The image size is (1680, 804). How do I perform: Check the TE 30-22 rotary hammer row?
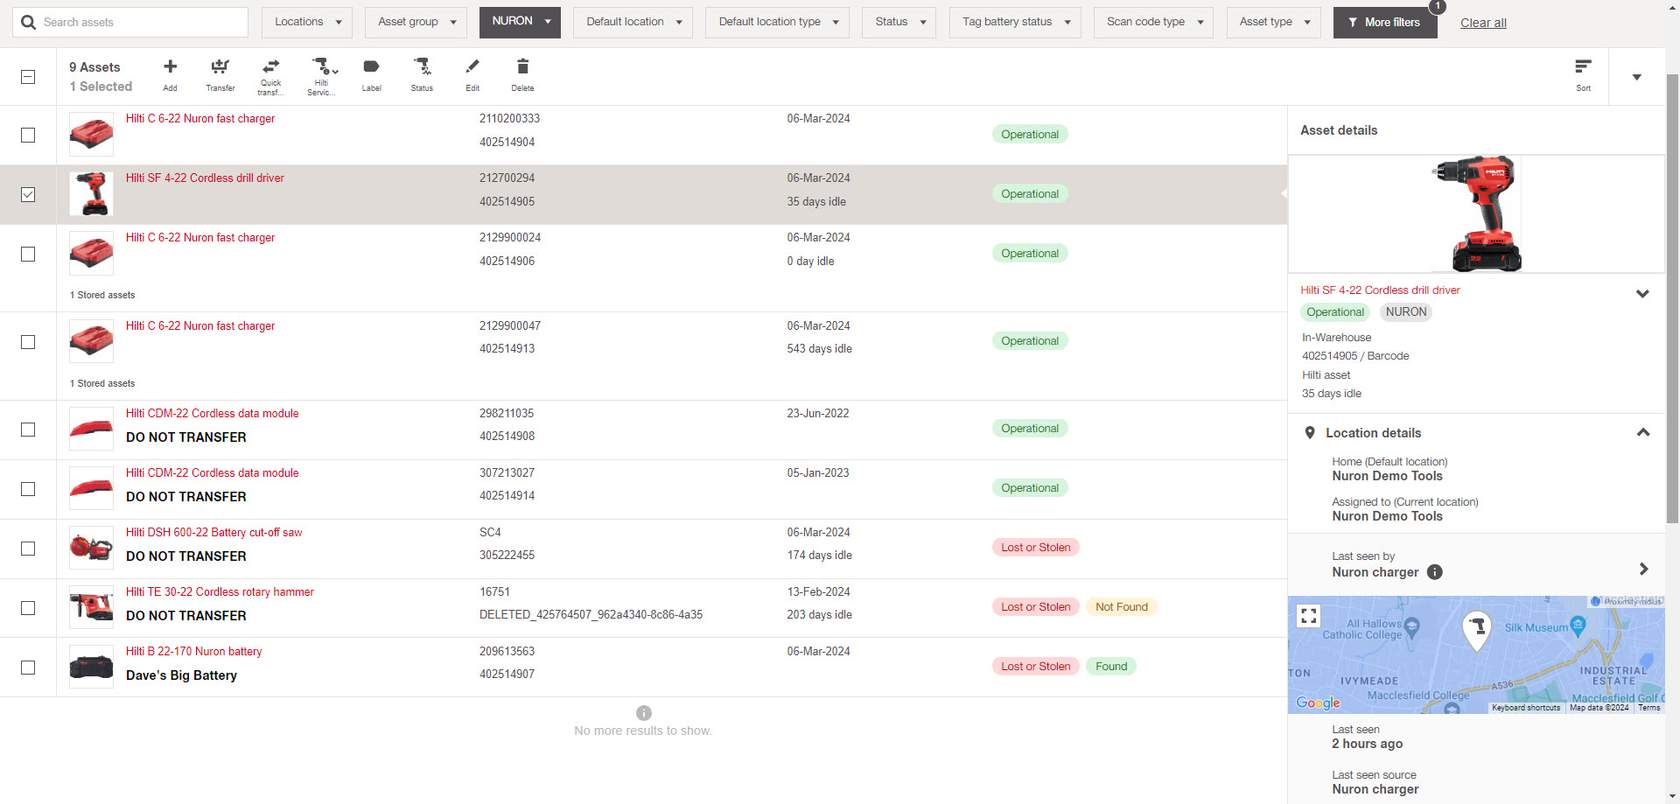(28, 608)
